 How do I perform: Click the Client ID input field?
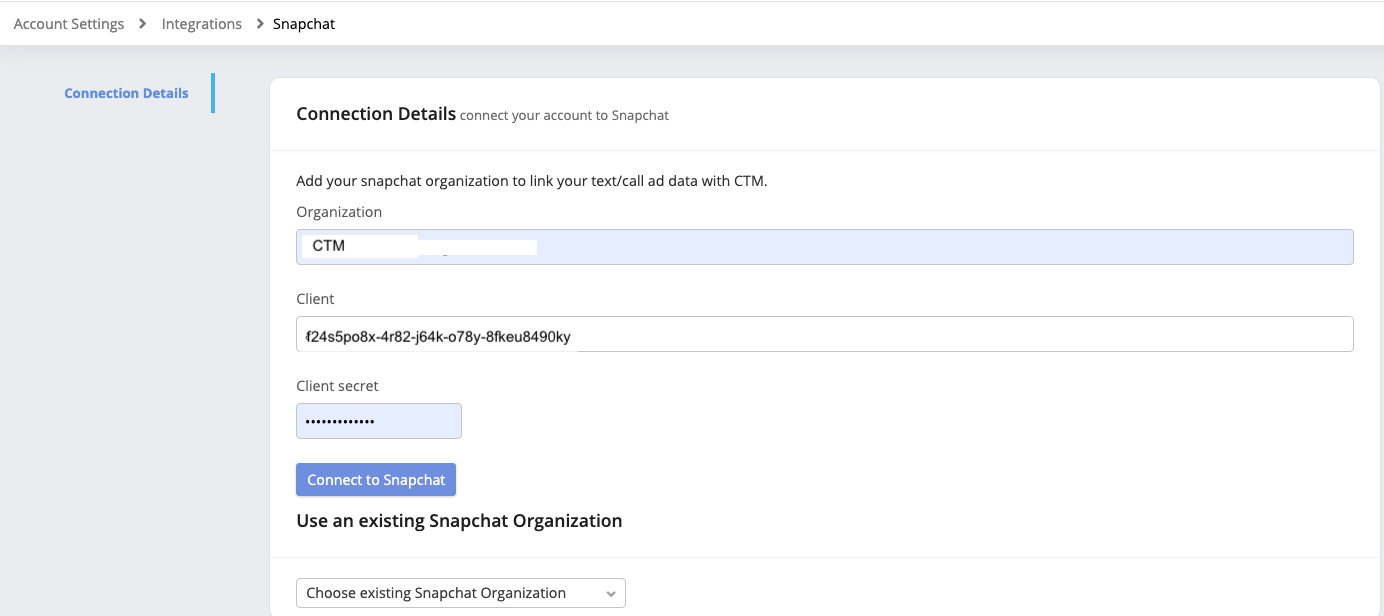click(x=825, y=334)
